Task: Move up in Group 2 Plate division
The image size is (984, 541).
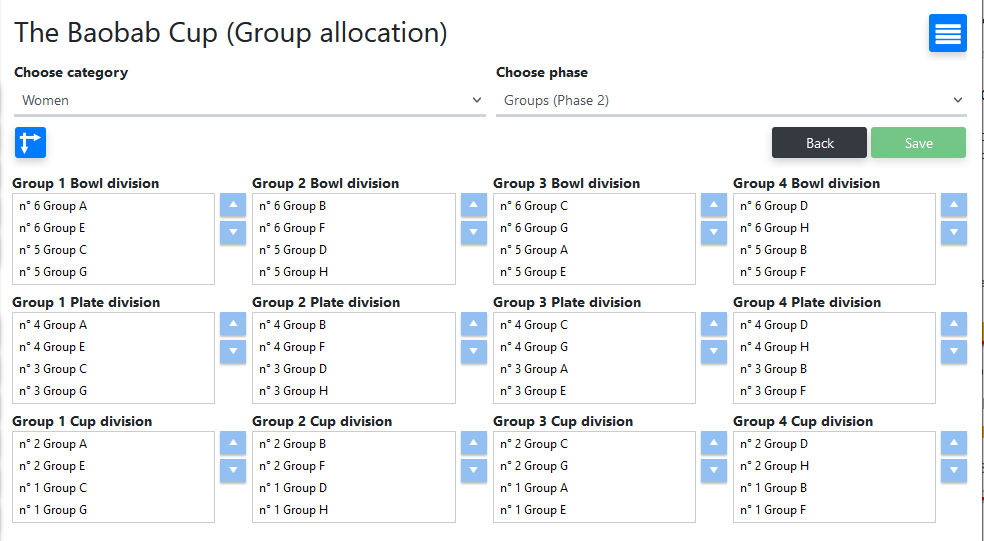Action: 473,324
